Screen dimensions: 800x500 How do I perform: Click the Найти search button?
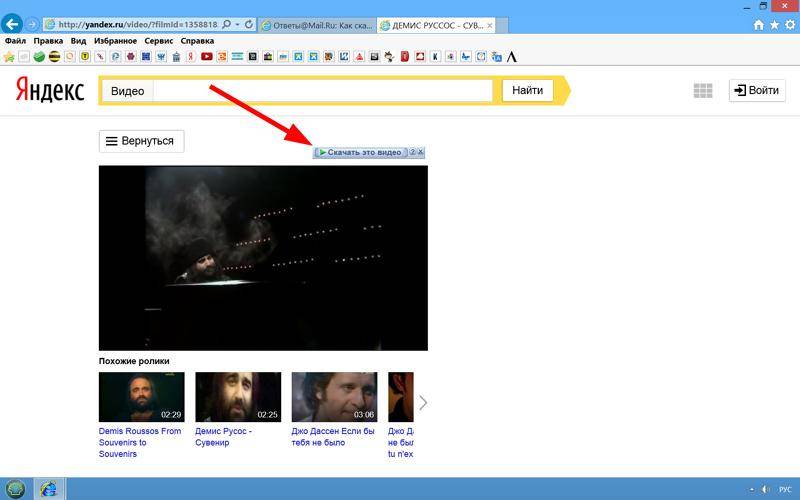(528, 90)
